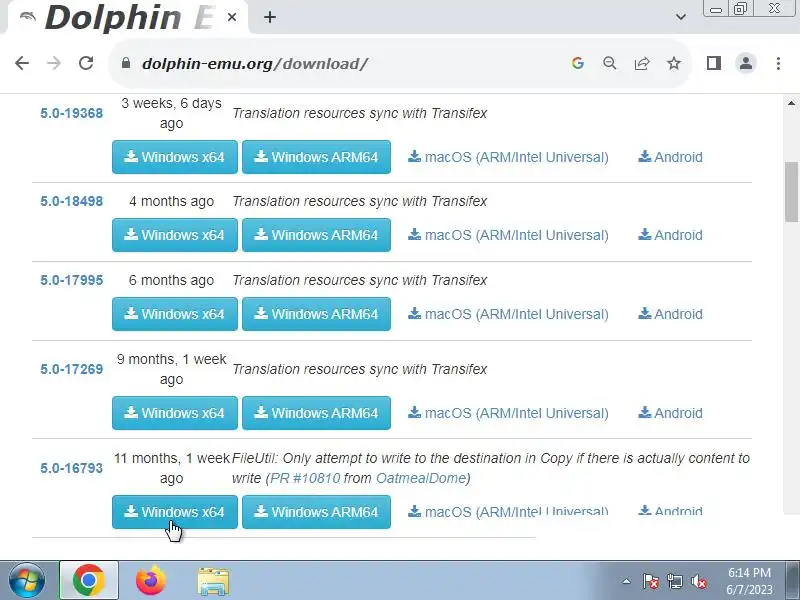Click the scrollbar up arrow

(791, 103)
